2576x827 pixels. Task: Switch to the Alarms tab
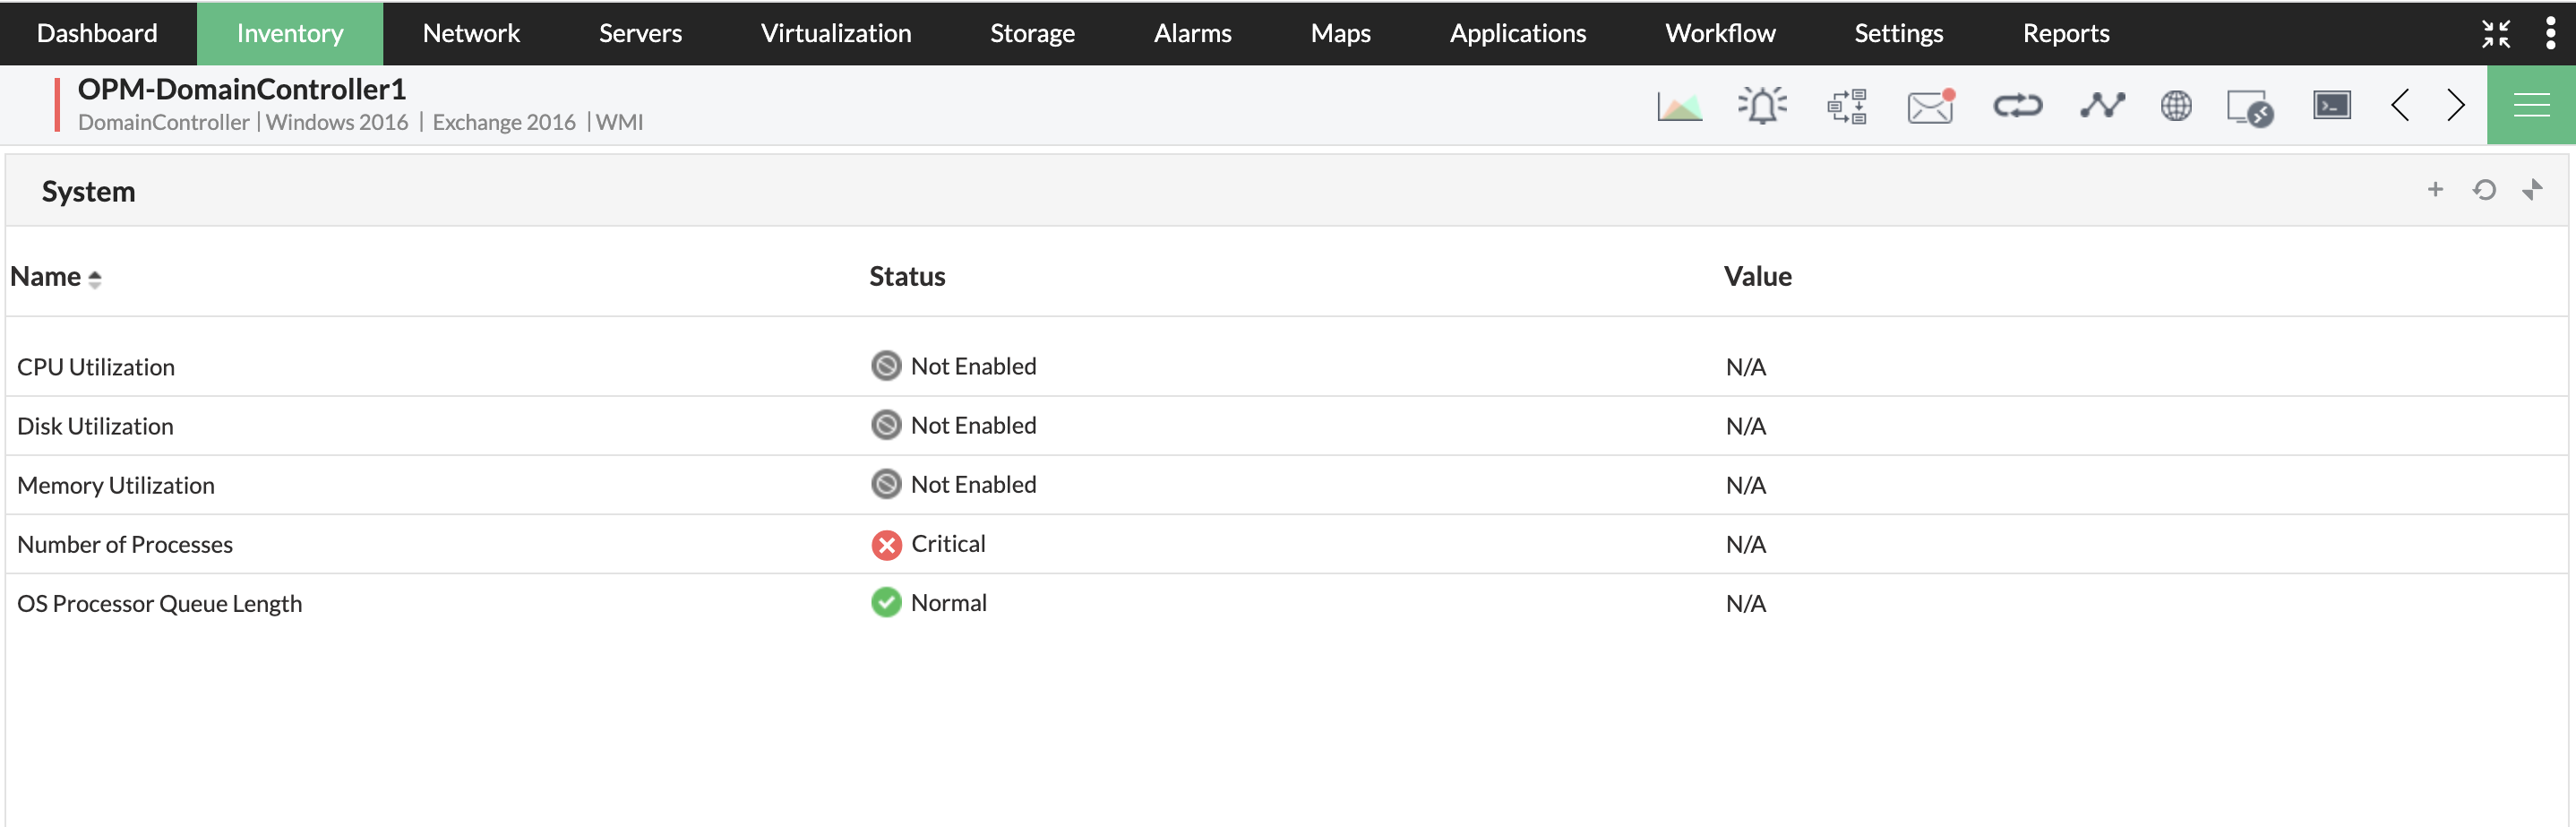point(1192,33)
